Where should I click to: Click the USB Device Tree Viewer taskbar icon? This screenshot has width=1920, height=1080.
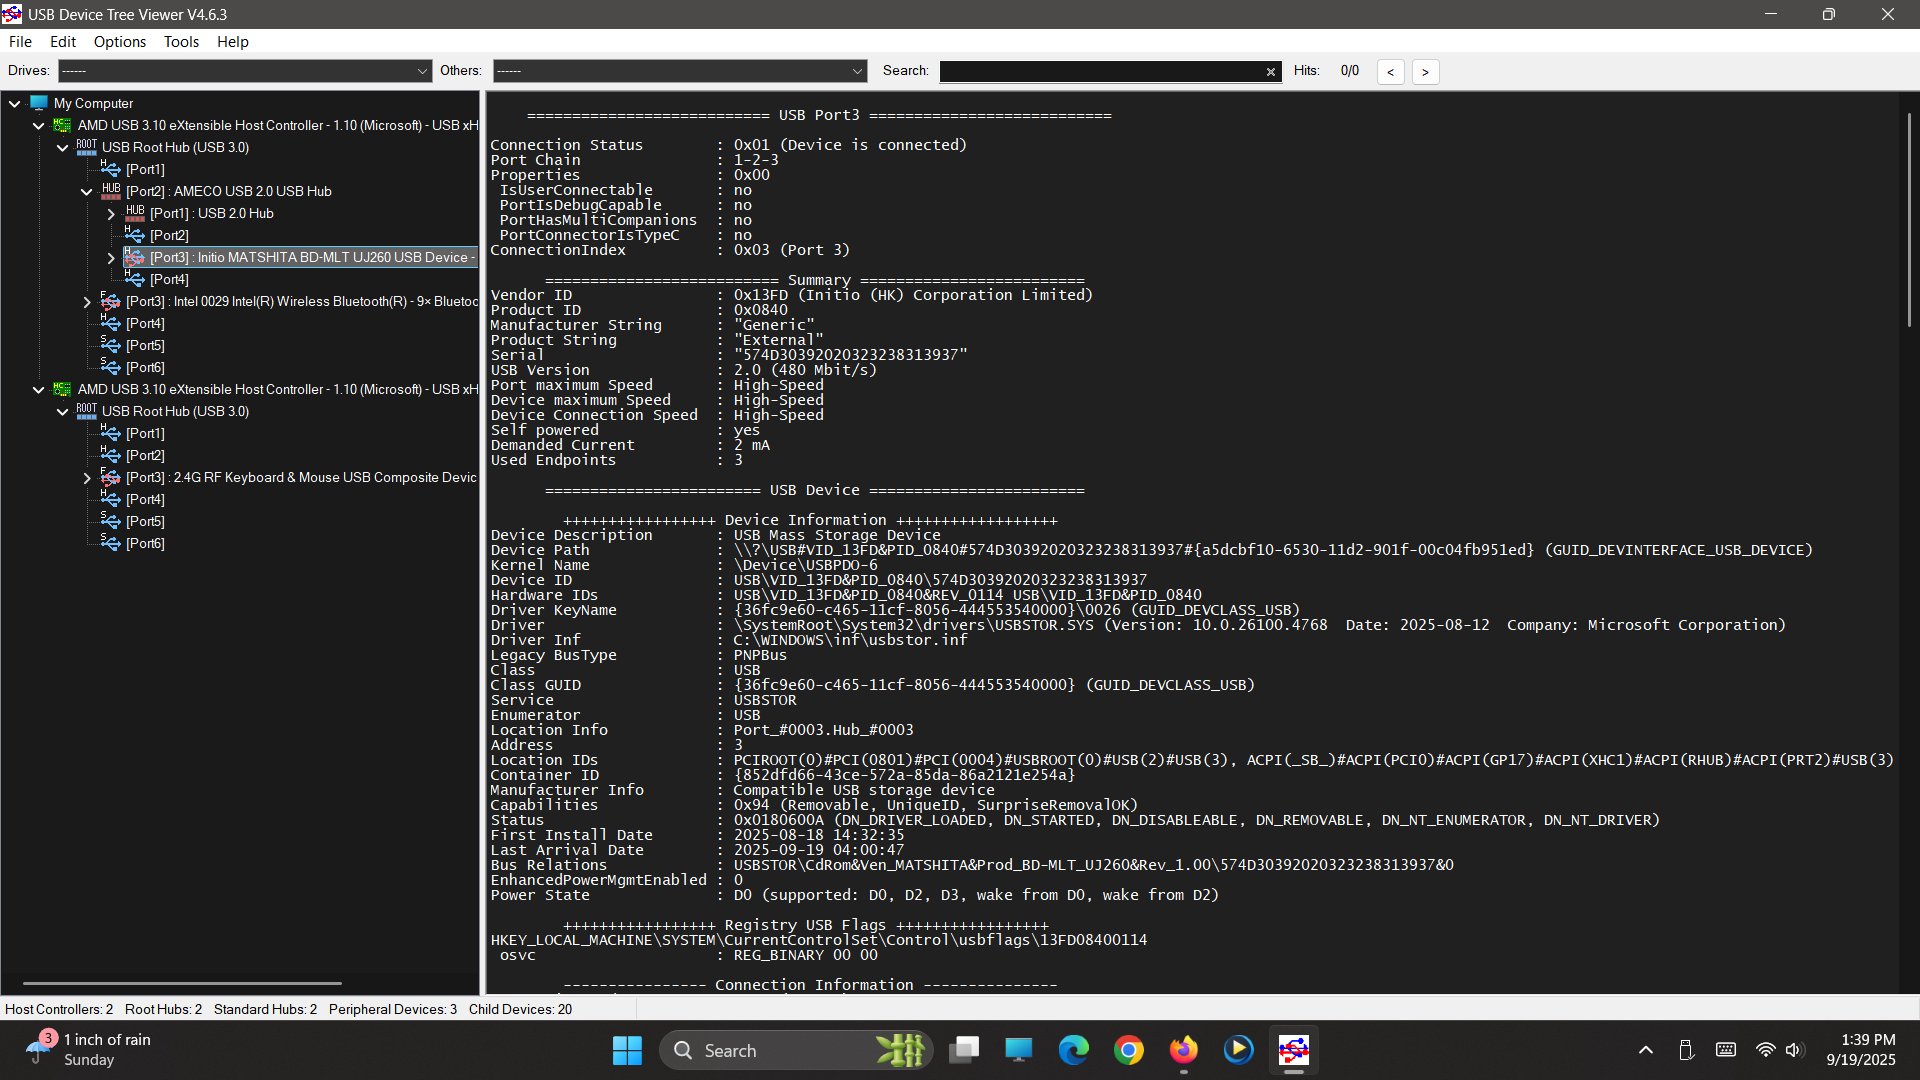[1294, 1050]
